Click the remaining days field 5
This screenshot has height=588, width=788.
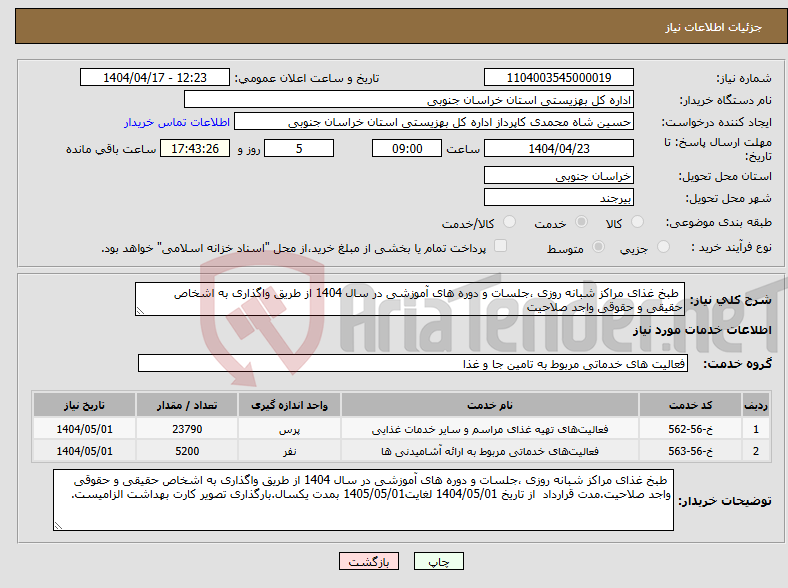(x=299, y=148)
